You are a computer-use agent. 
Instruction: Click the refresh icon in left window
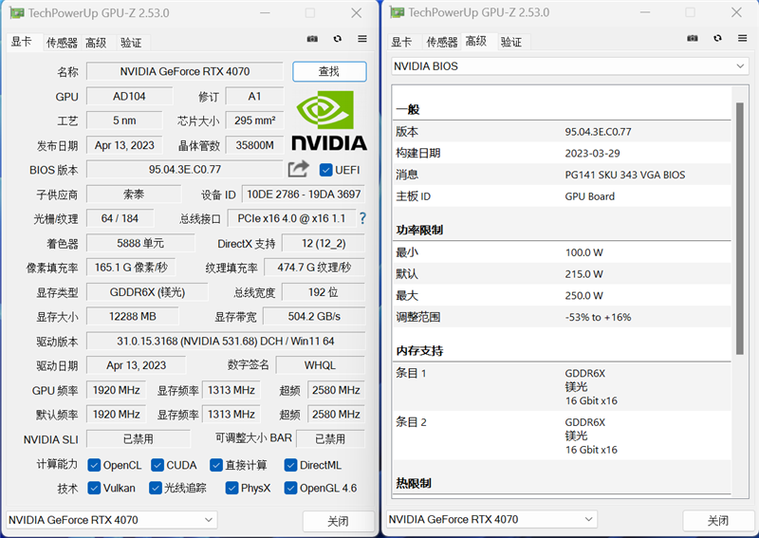point(337,39)
